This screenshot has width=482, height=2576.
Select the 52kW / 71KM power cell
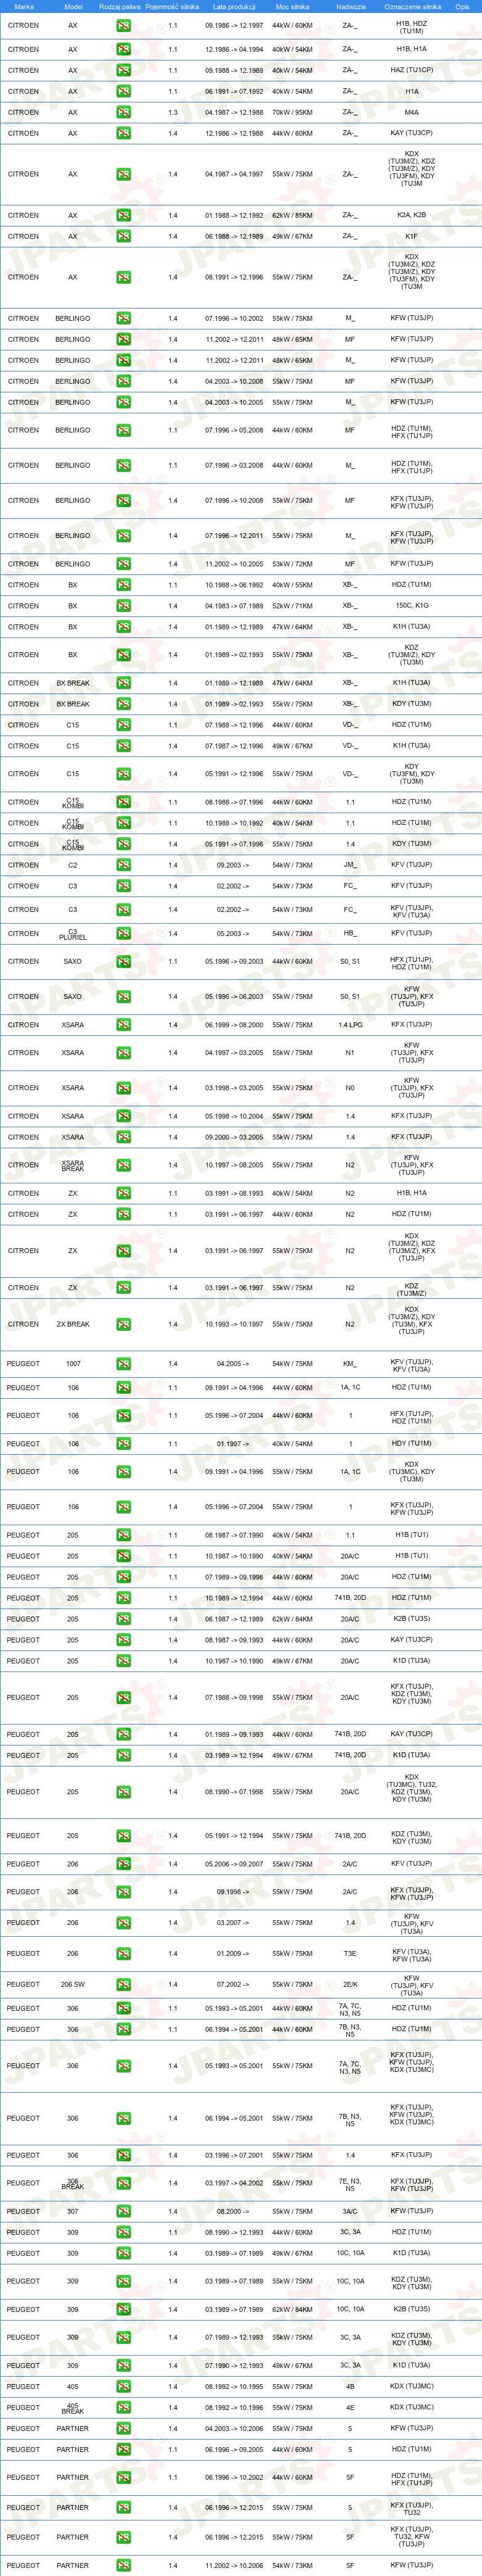[293, 606]
